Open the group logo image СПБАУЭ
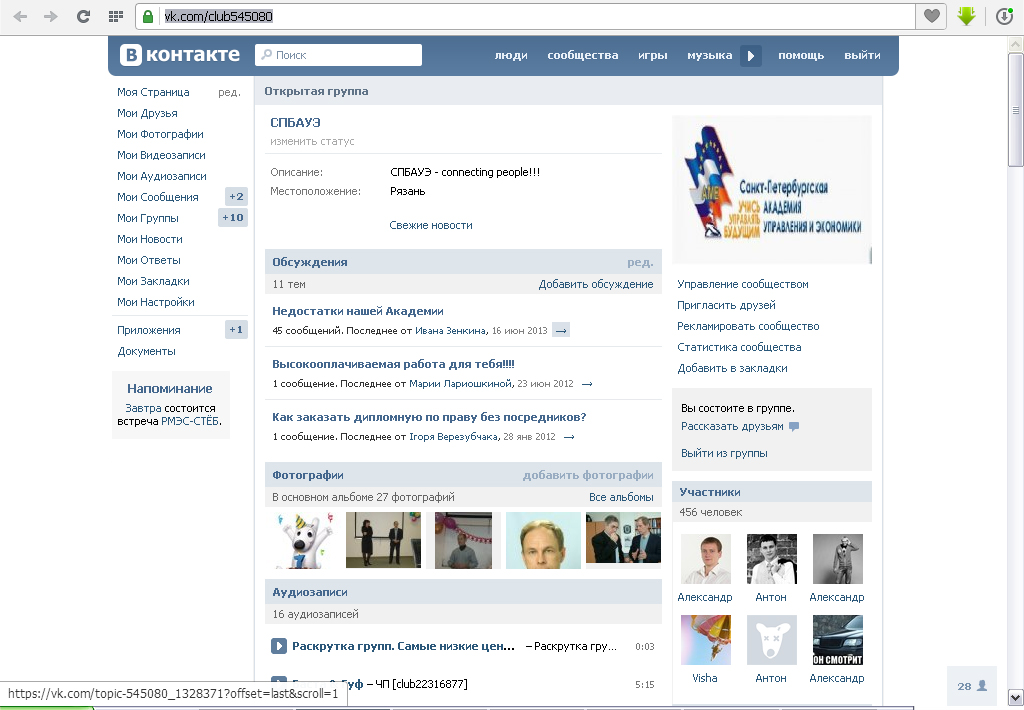The image size is (1024, 710). (772, 189)
